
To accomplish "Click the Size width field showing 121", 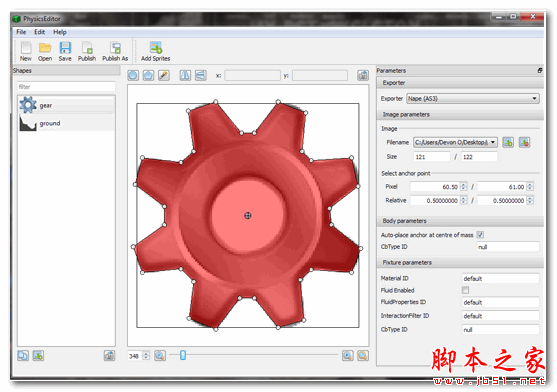I will [432, 157].
